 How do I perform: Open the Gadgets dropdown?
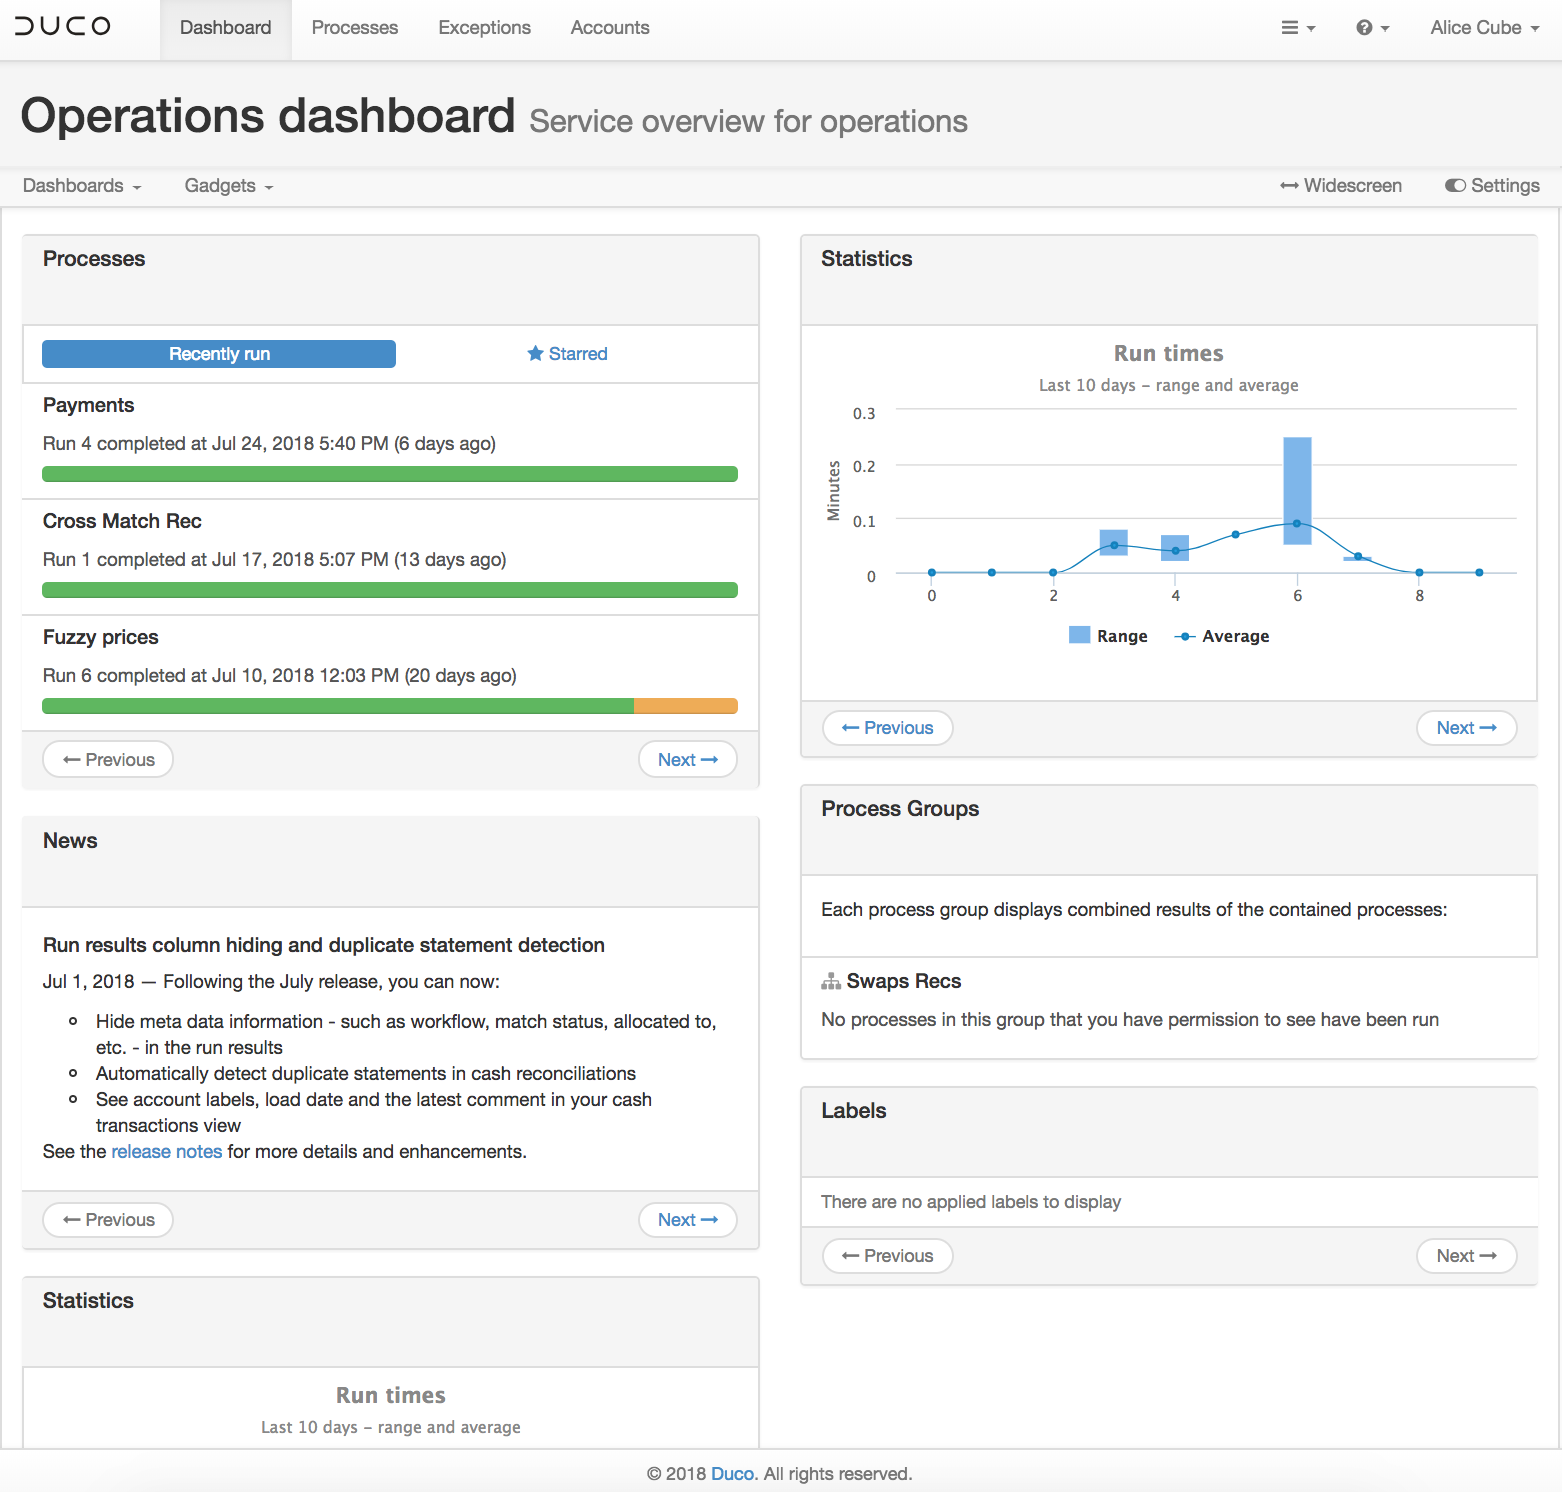[227, 185]
